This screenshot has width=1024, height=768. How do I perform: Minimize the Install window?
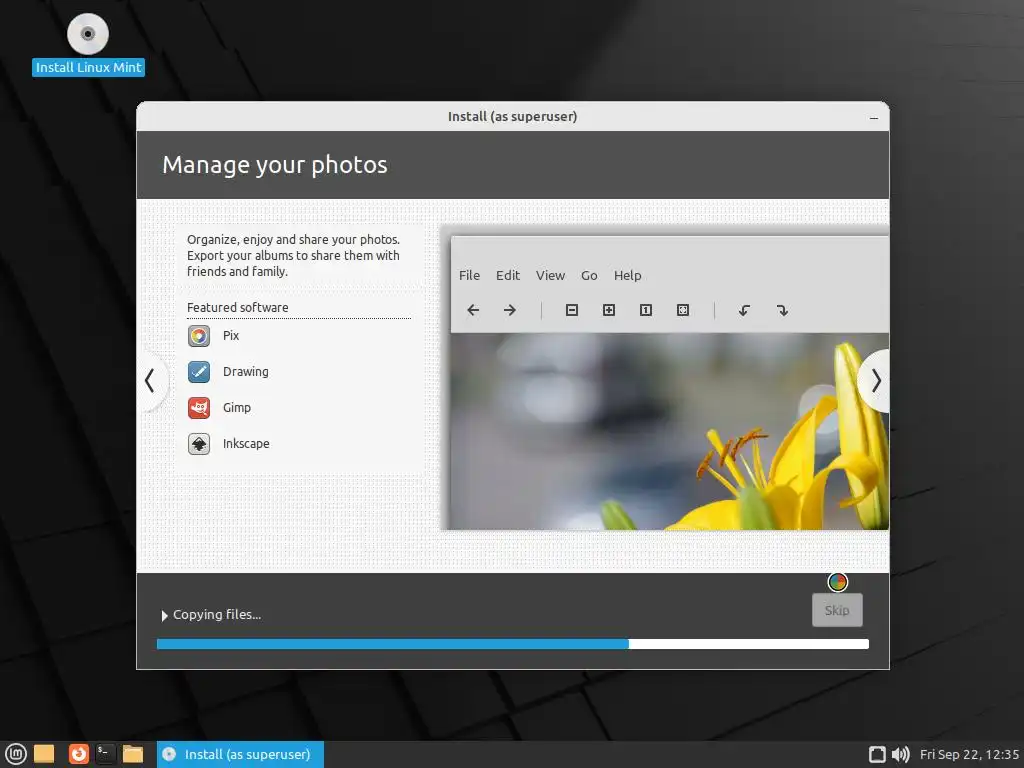[x=874, y=118]
